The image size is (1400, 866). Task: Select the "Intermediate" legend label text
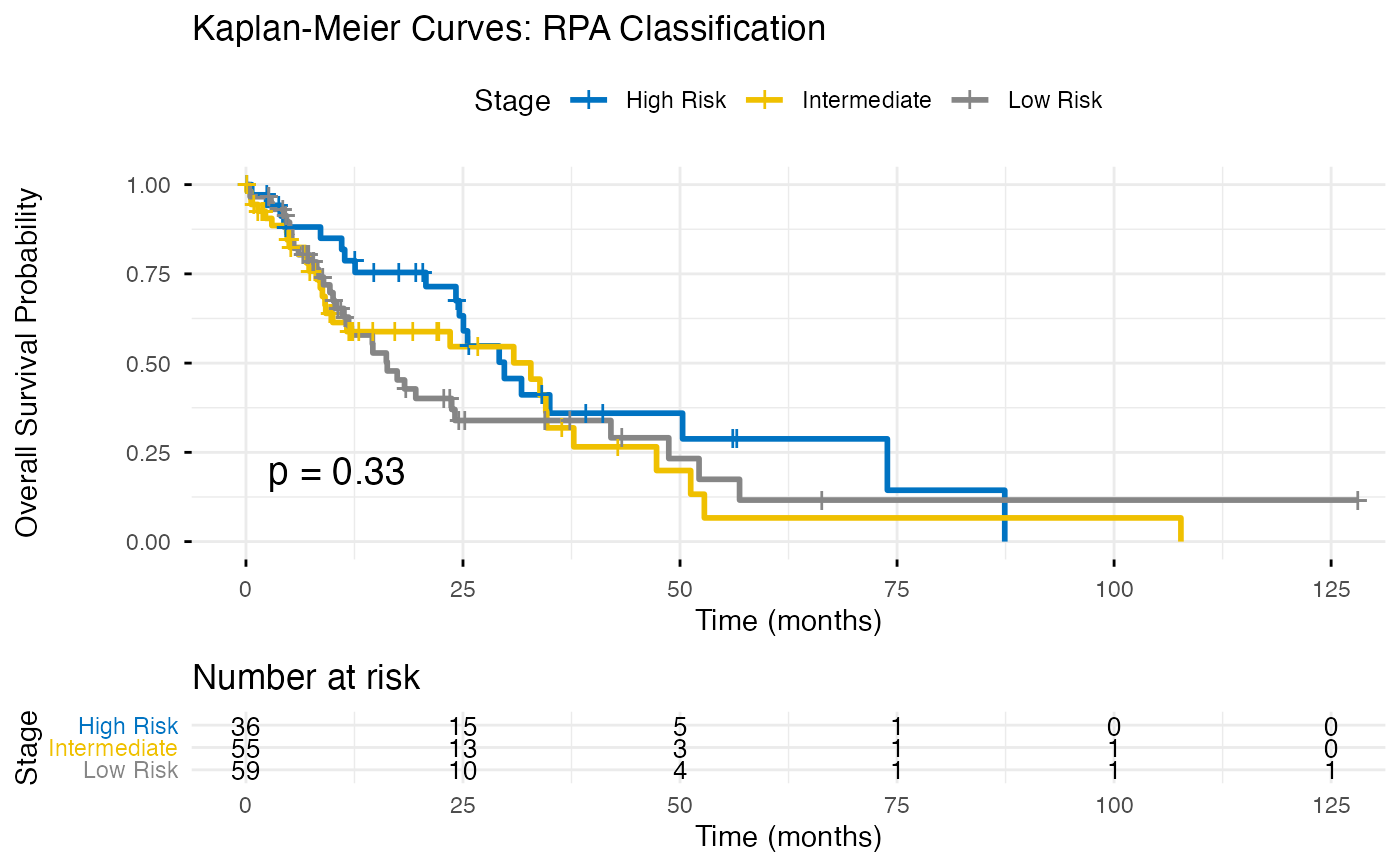(866, 100)
